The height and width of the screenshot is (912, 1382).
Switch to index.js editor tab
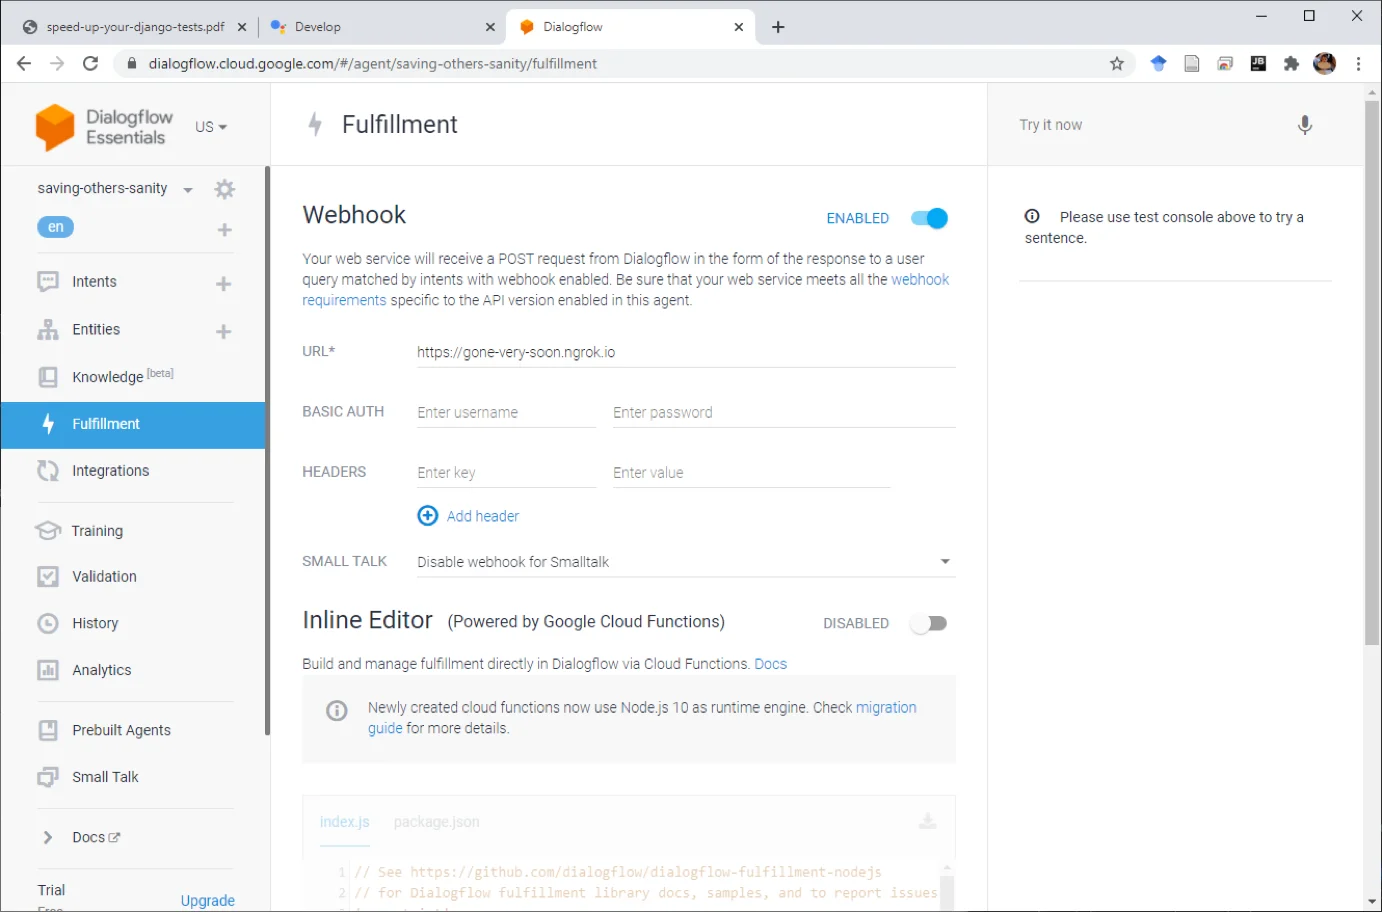pyautogui.click(x=344, y=822)
